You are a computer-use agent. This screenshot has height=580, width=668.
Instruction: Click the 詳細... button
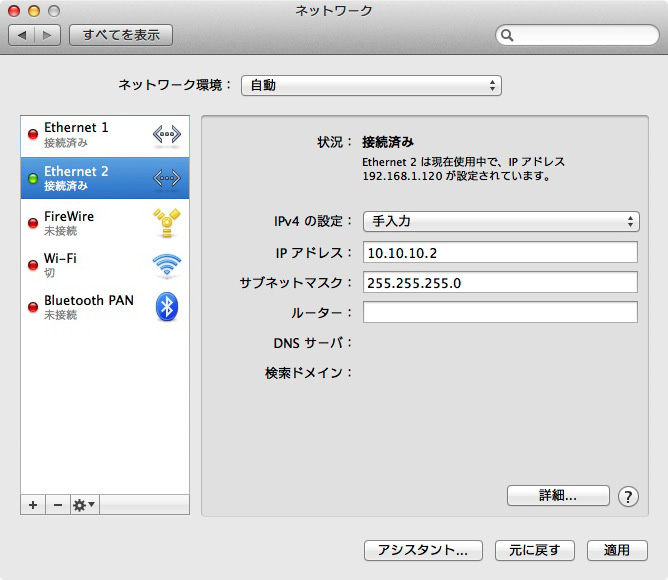pos(558,495)
